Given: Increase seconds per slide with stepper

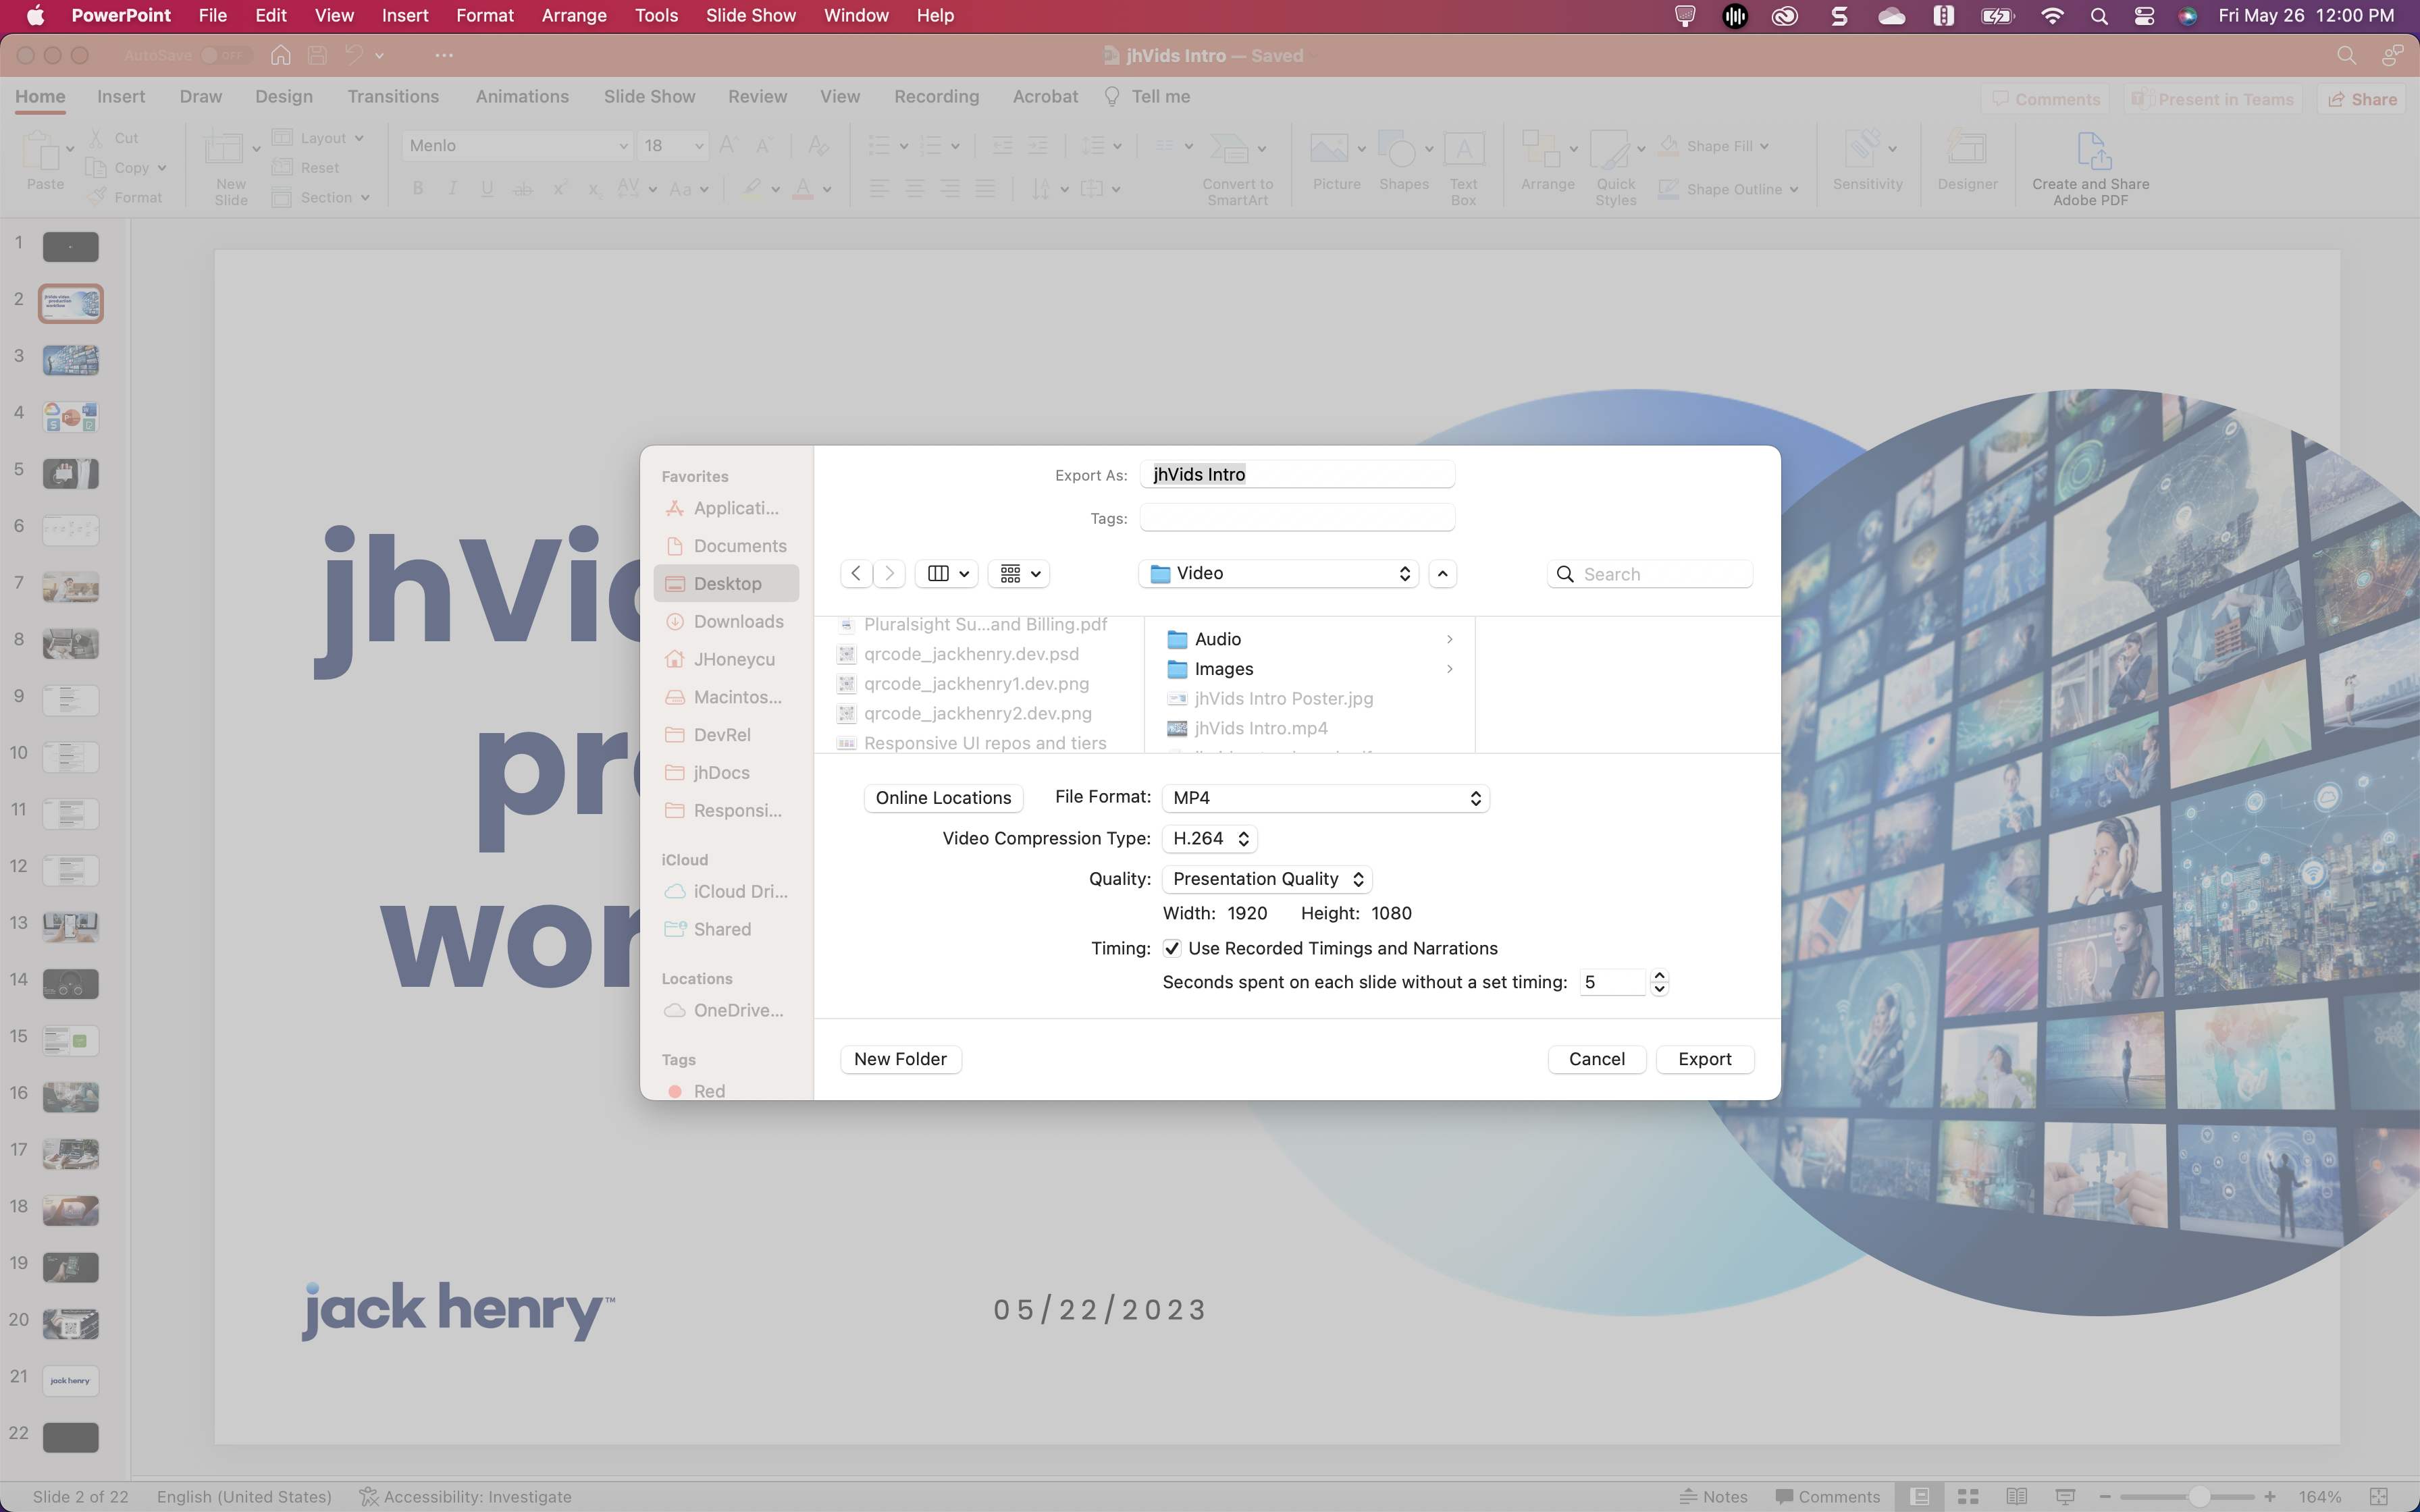Looking at the screenshot, I should click(1659, 975).
